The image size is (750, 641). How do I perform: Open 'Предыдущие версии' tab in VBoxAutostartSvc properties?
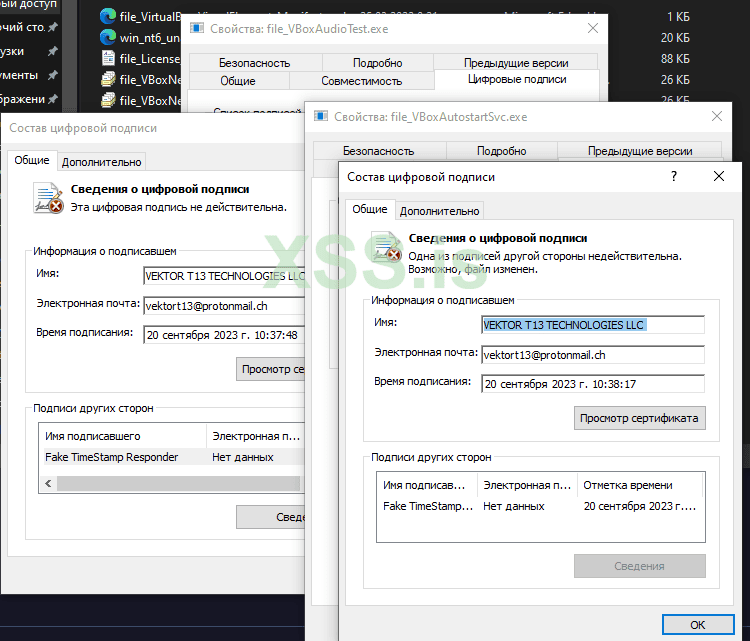point(640,151)
